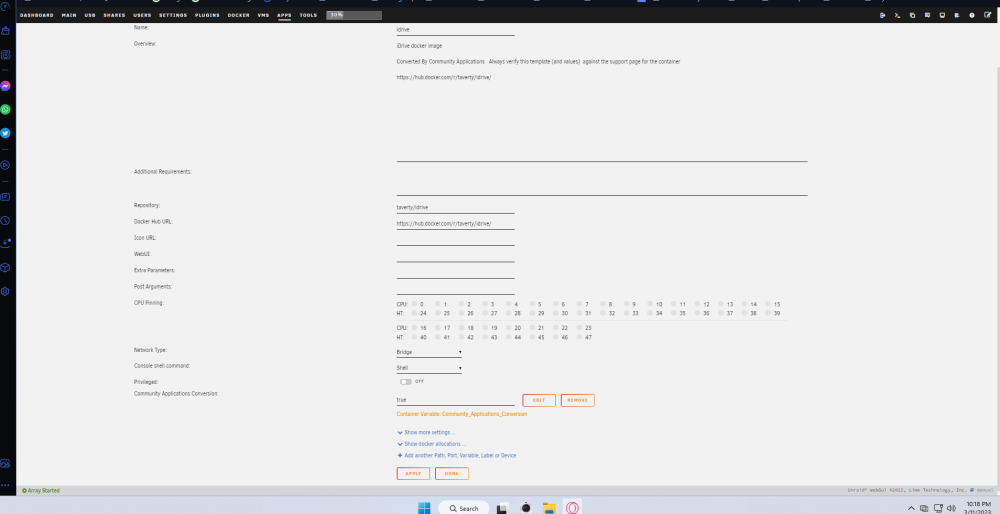The image size is (1000, 514).
Task: Open the system info monitor icon
Action: (942, 15)
